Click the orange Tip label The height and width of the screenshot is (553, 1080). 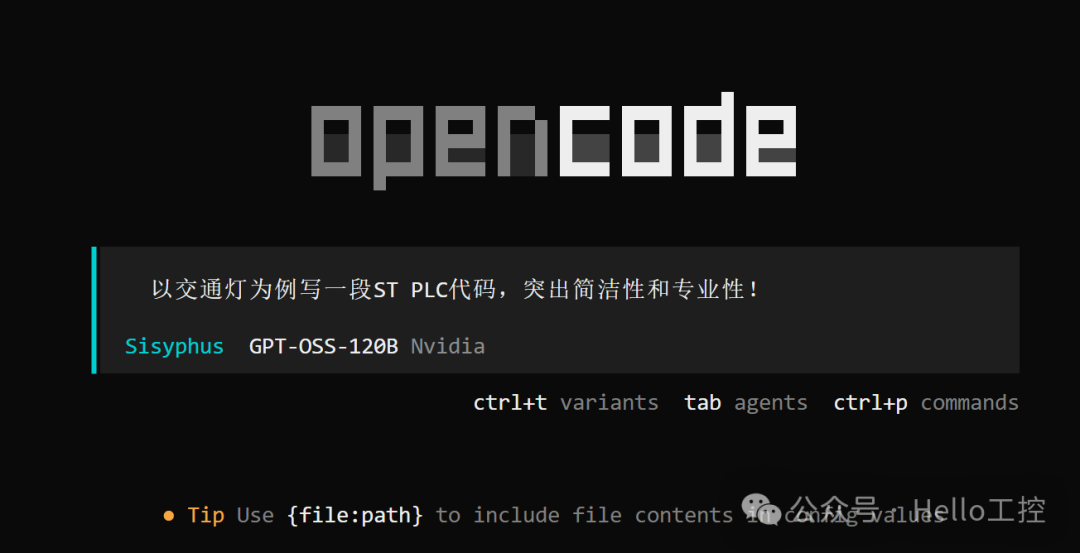[206, 515]
